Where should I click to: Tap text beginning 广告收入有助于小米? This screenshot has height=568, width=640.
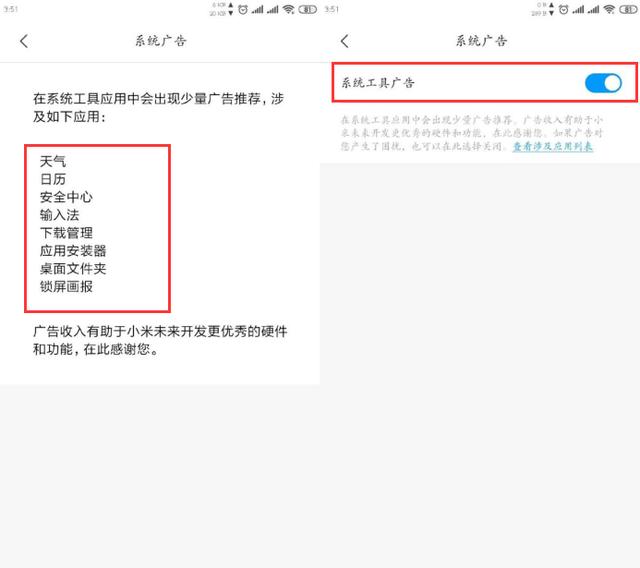pyautogui.click(x=160, y=340)
